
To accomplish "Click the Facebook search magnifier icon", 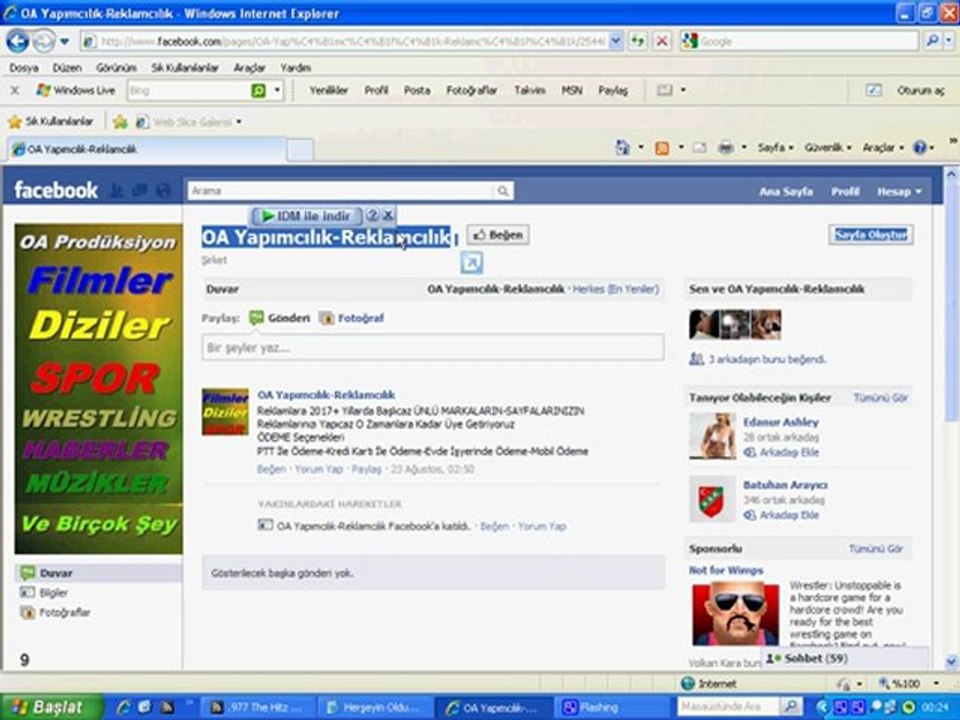I will click(503, 191).
